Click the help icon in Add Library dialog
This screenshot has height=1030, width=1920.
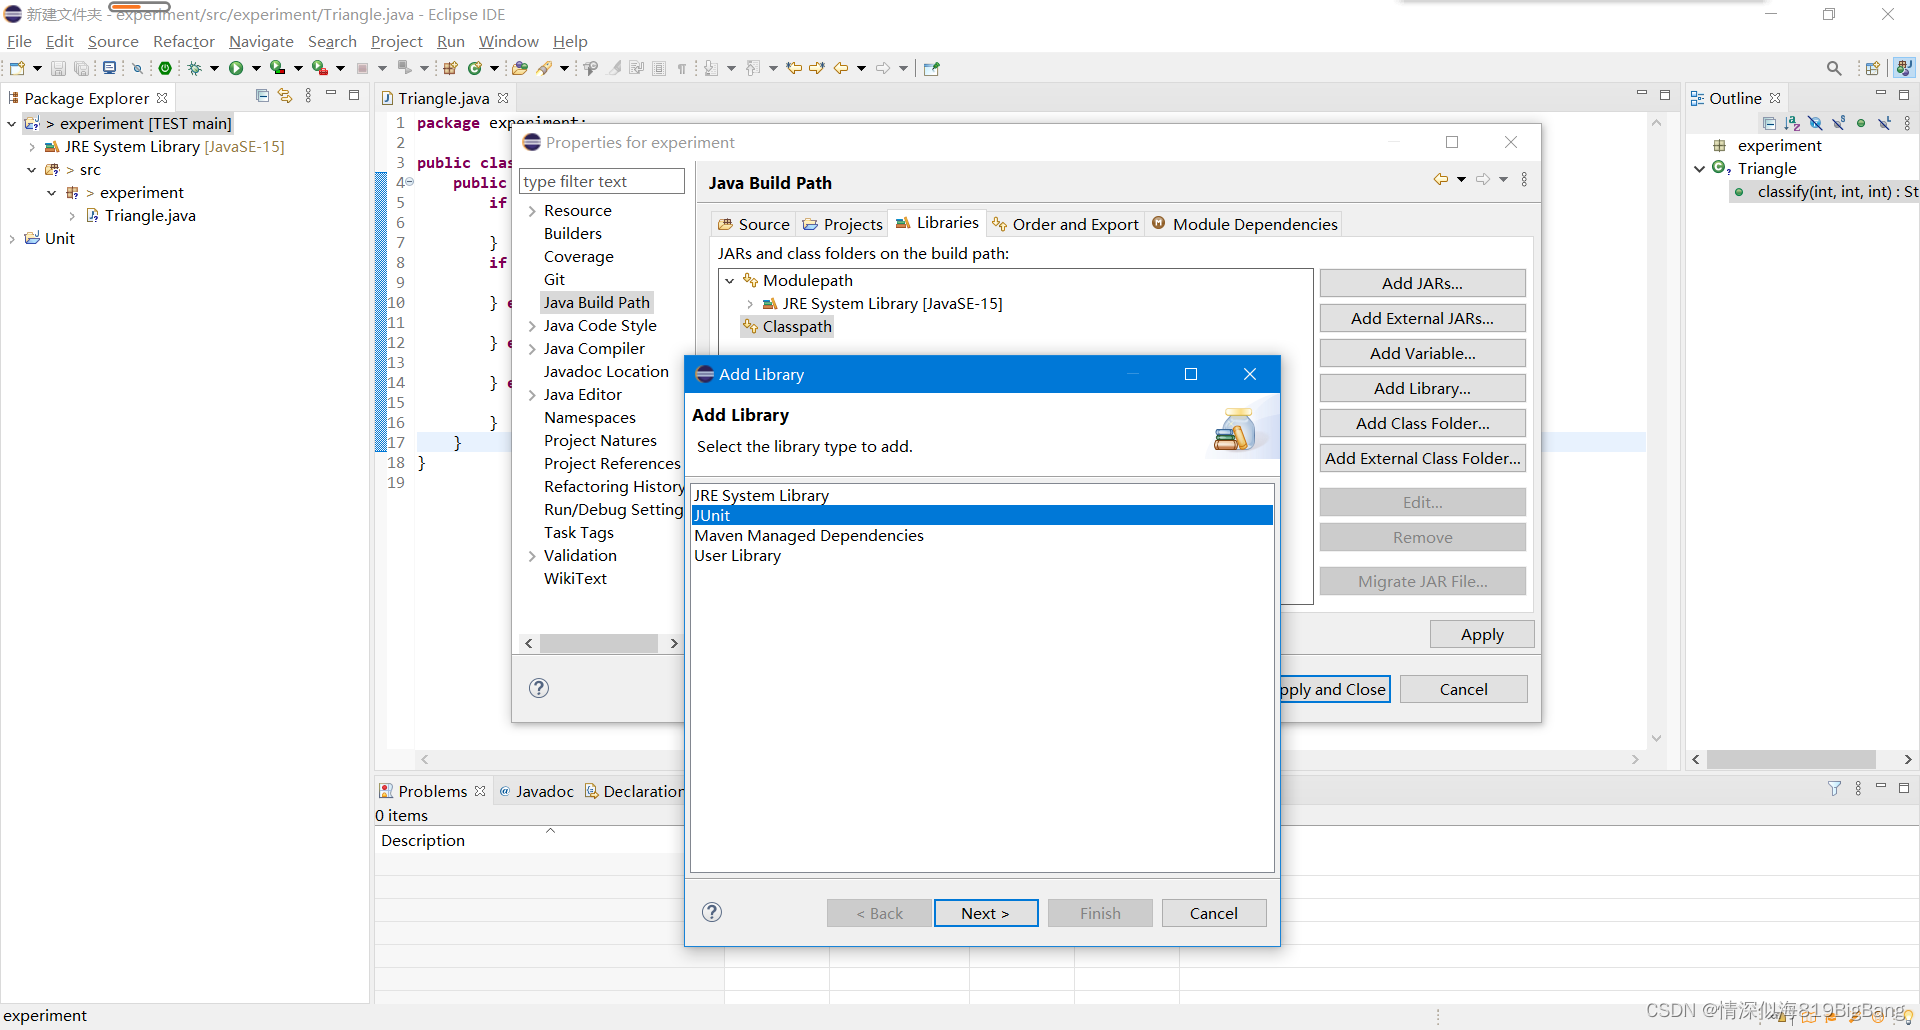(x=712, y=912)
